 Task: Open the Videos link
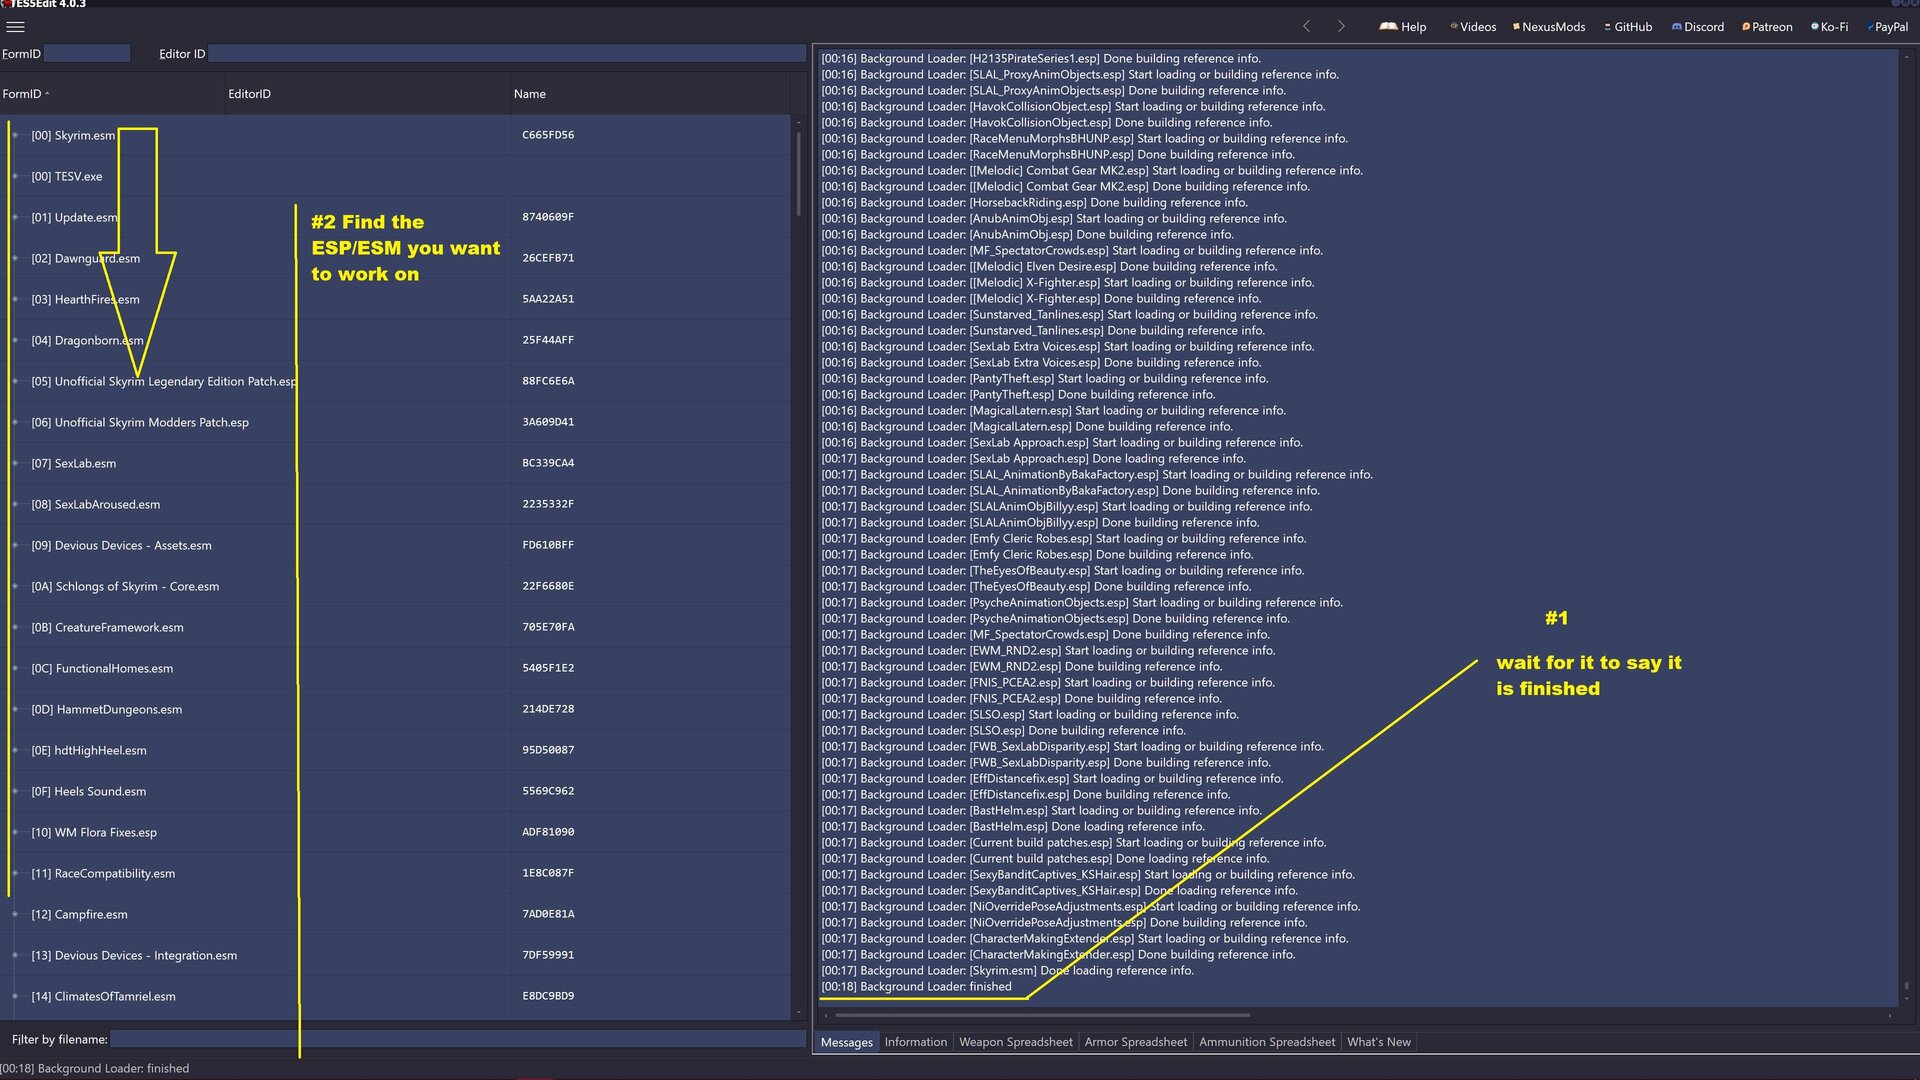(1473, 27)
